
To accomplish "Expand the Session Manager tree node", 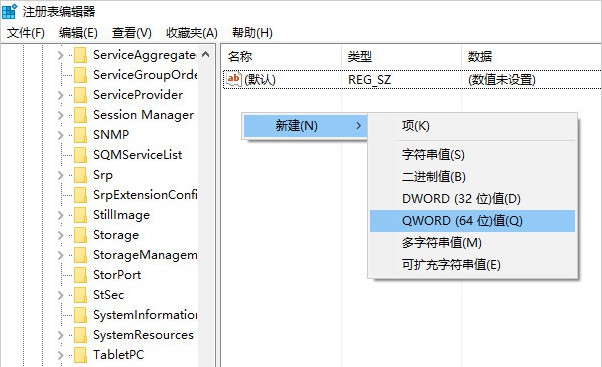I will click(x=60, y=115).
